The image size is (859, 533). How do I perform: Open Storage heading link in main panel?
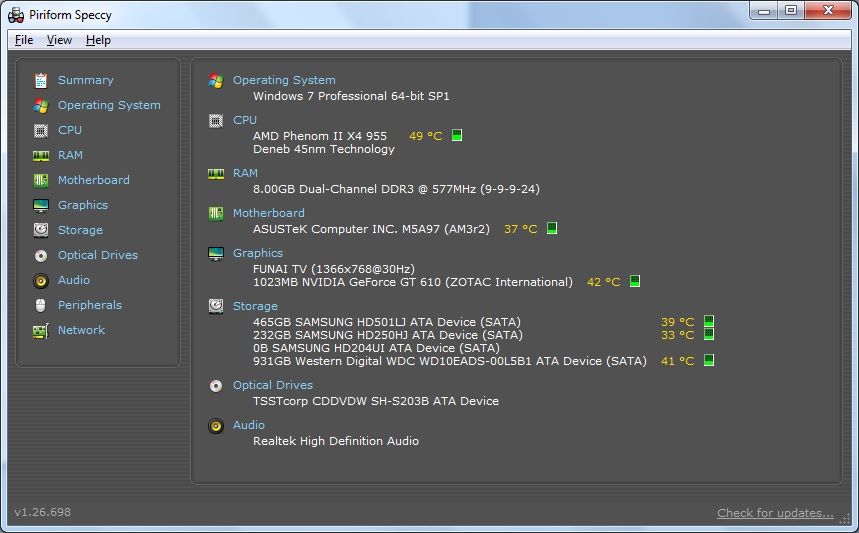click(255, 306)
